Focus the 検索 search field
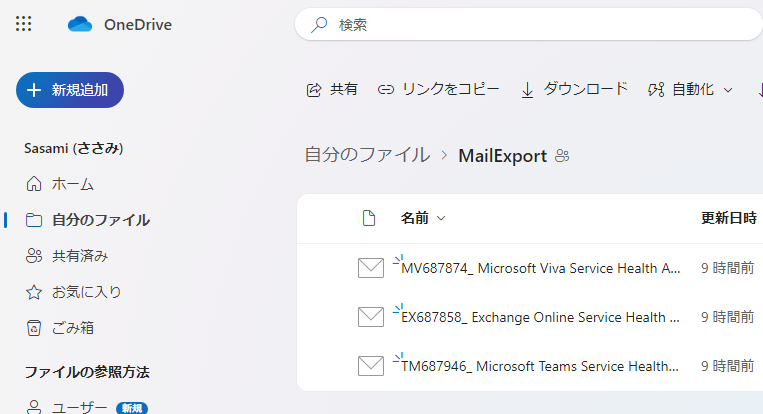Viewport: 763px width, 414px height. 529,24
